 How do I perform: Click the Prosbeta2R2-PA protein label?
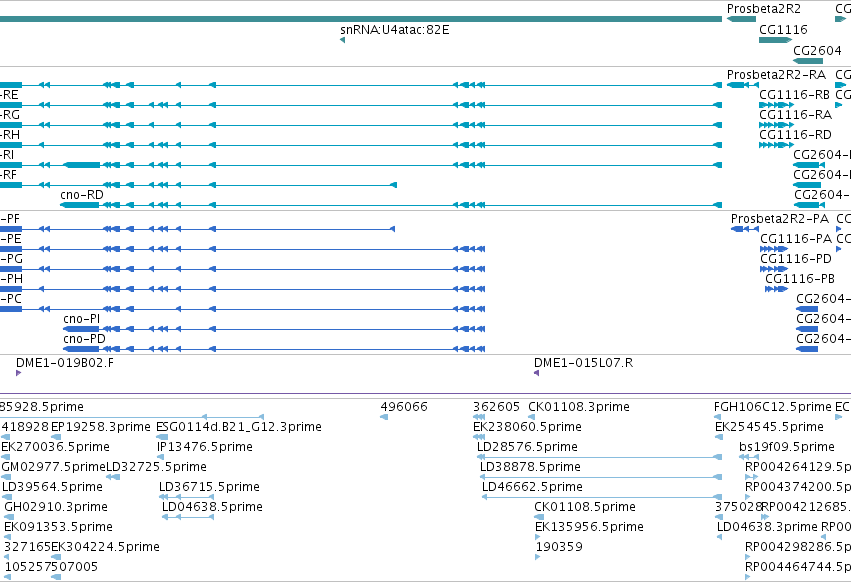[x=780, y=219]
